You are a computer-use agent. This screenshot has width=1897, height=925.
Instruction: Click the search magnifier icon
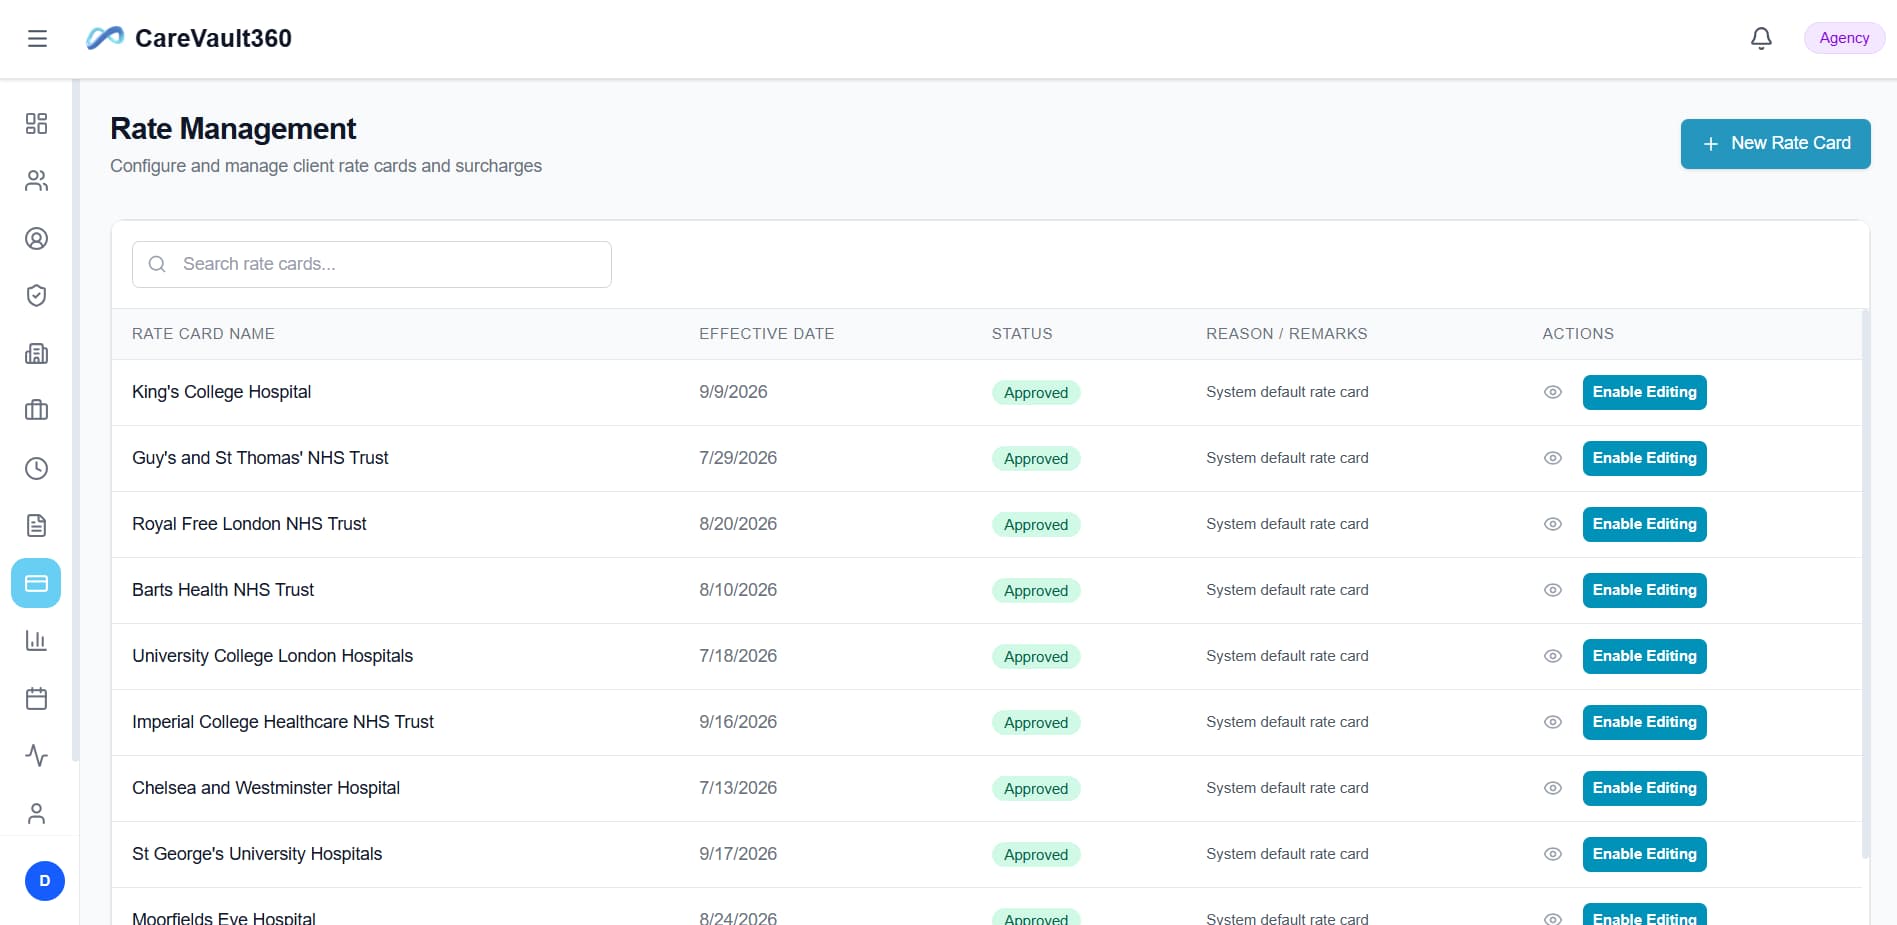[x=157, y=264]
